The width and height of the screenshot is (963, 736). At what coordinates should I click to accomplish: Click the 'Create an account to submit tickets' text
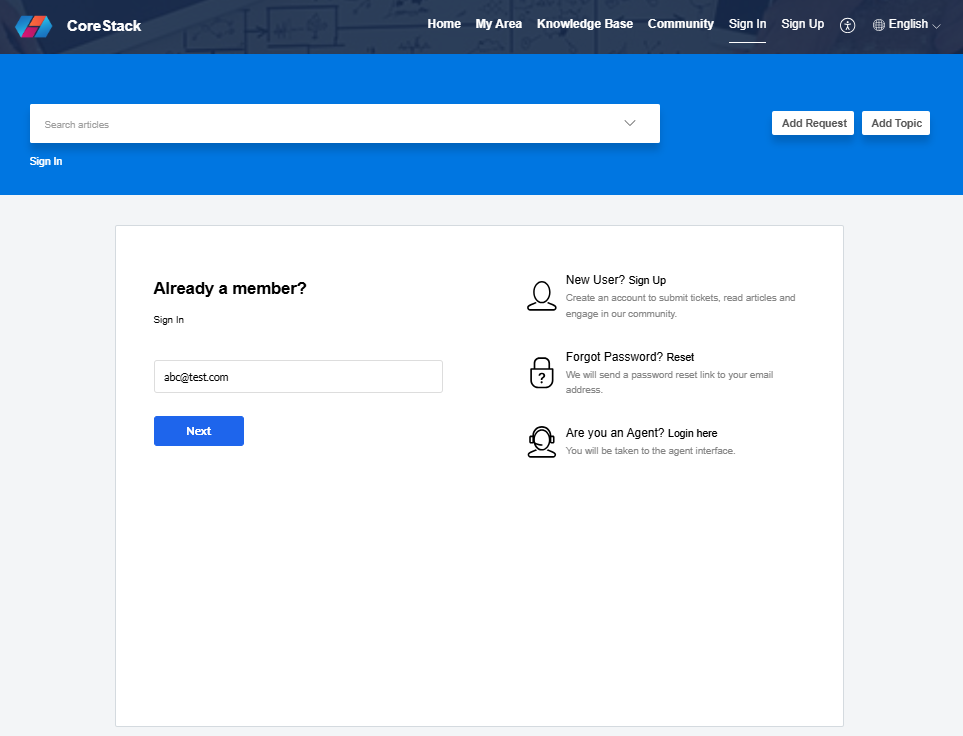680,305
